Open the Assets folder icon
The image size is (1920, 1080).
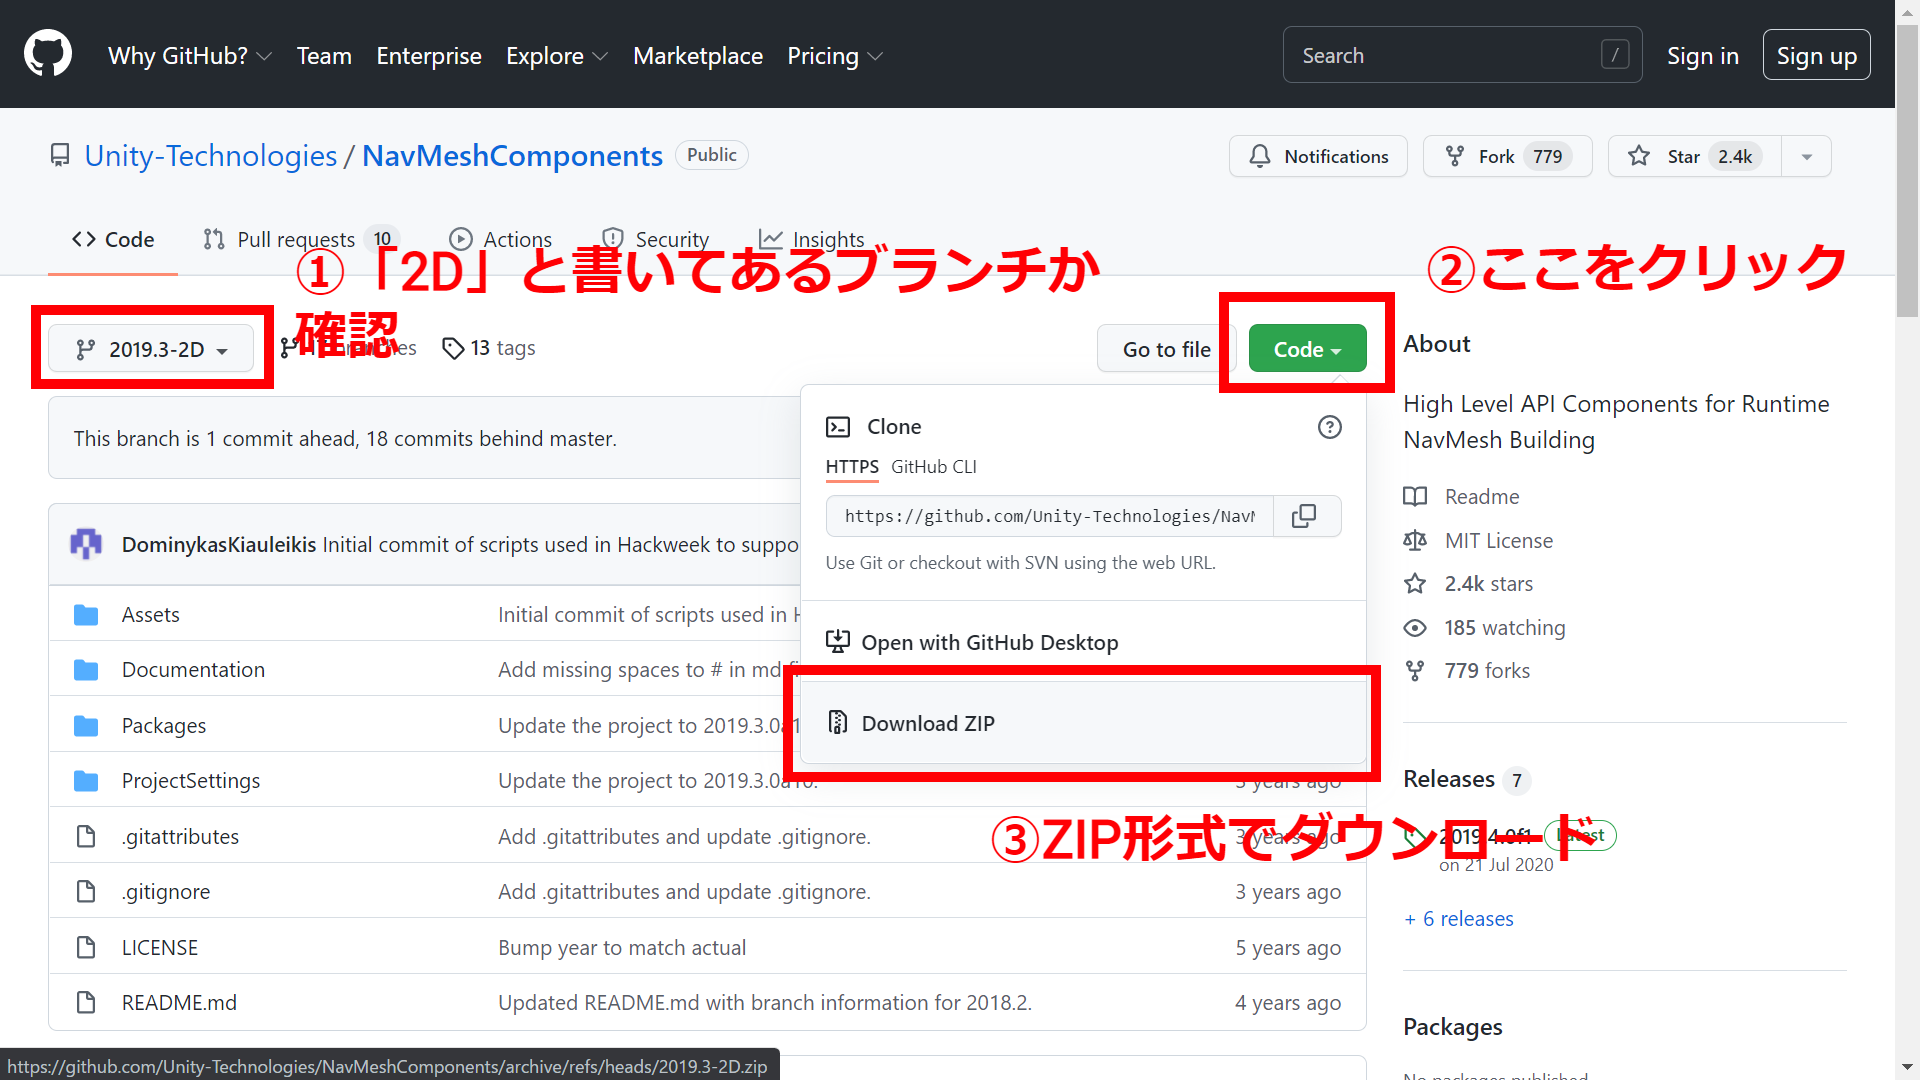tap(86, 614)
